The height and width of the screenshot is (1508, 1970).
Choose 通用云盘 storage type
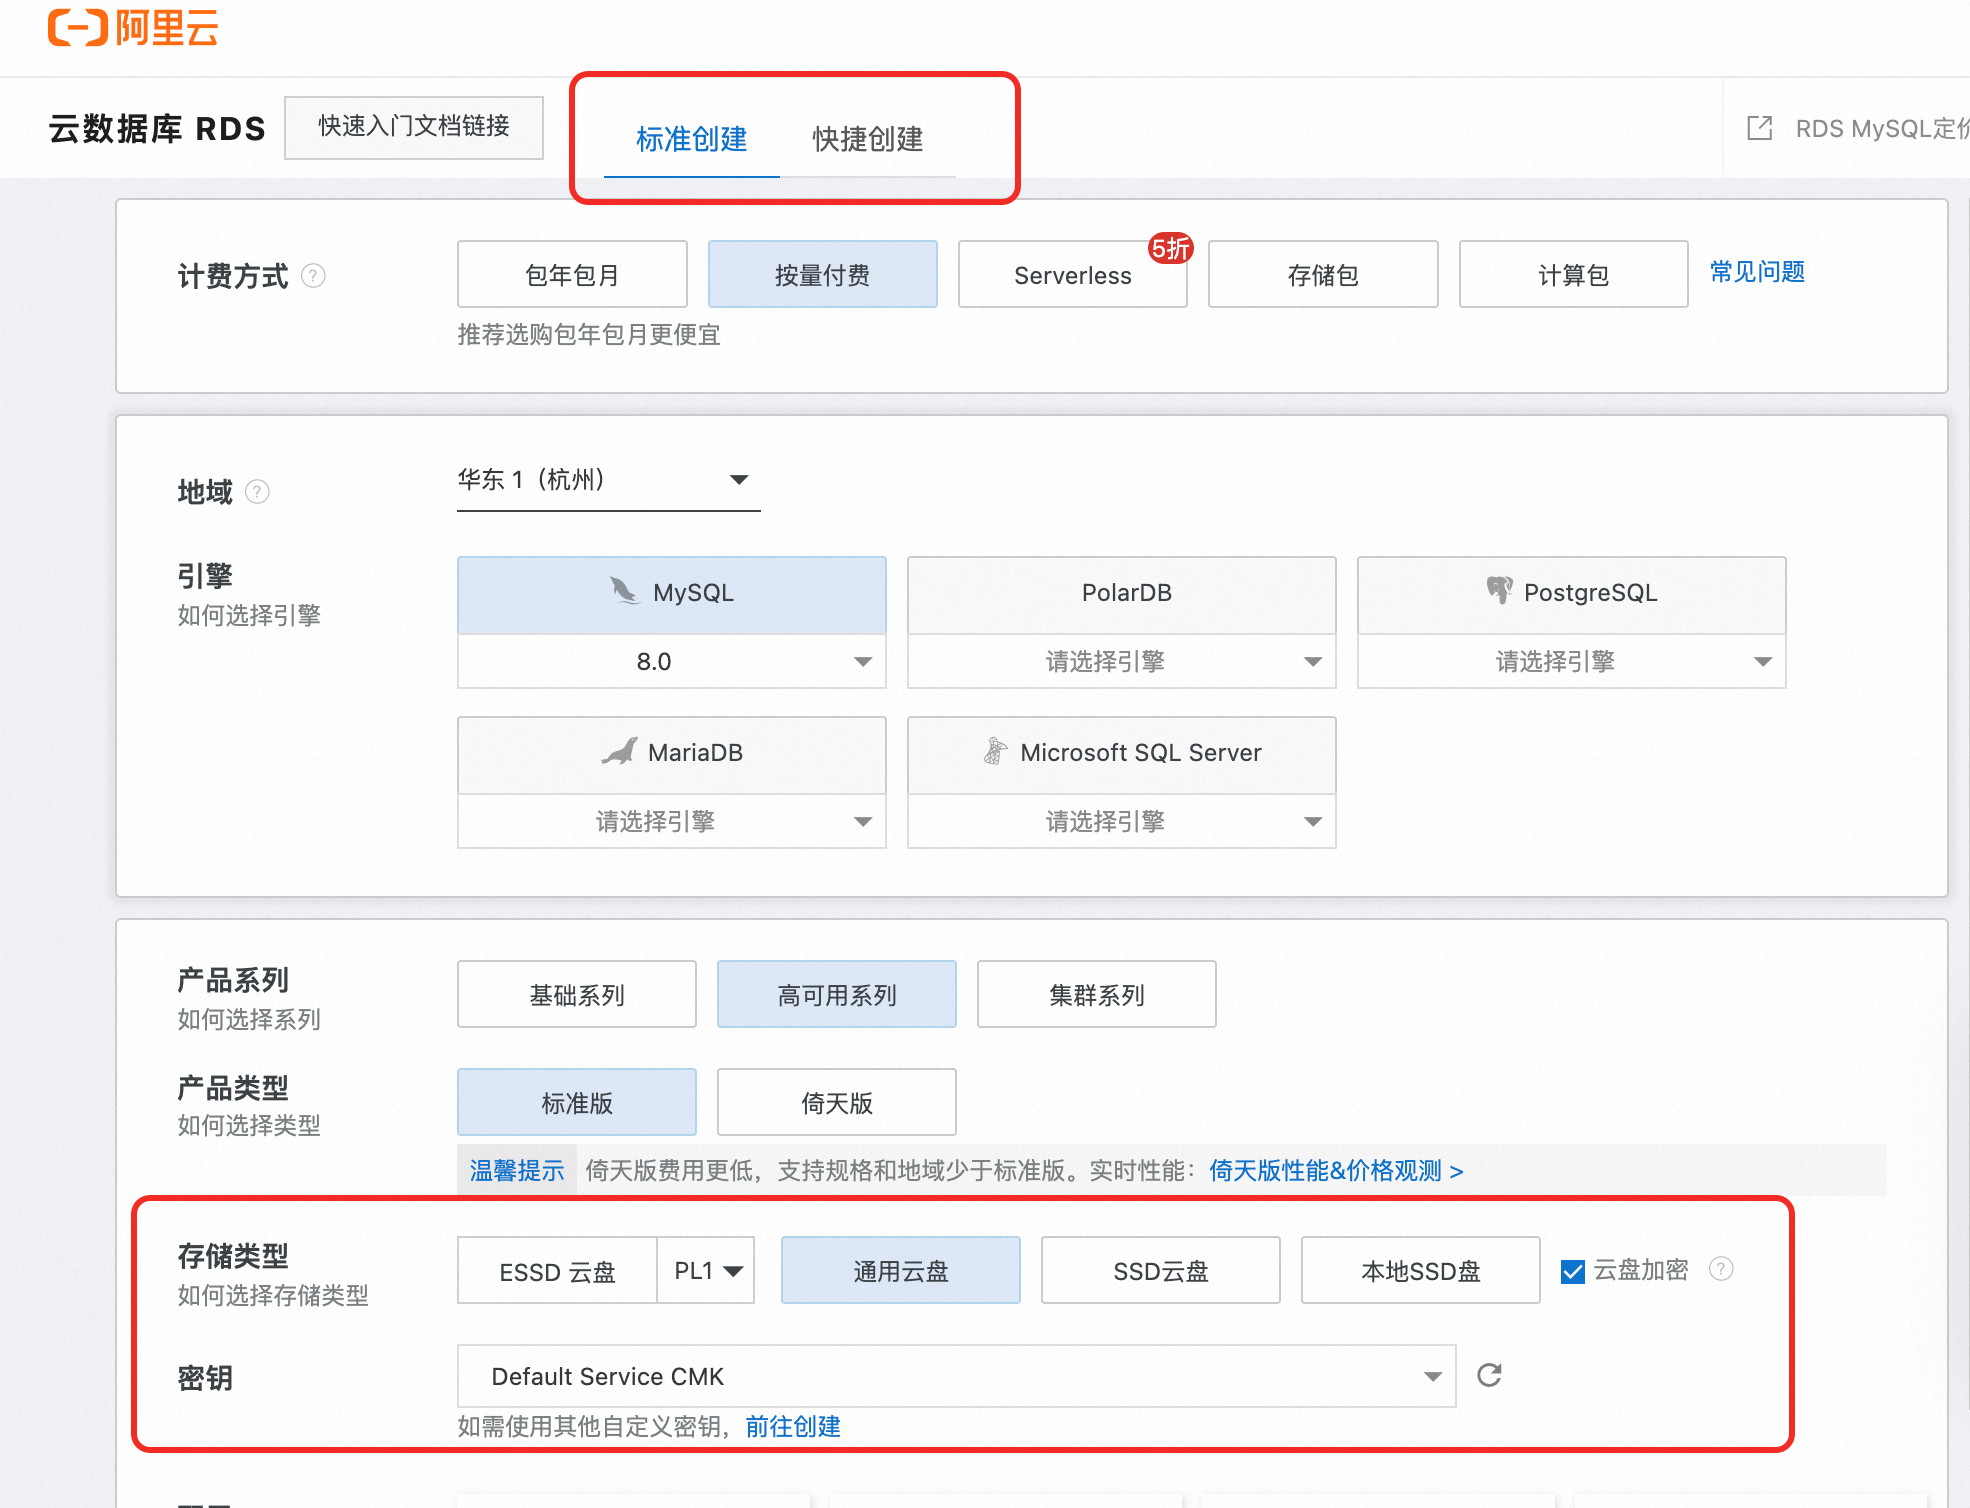click(901, 1270)
